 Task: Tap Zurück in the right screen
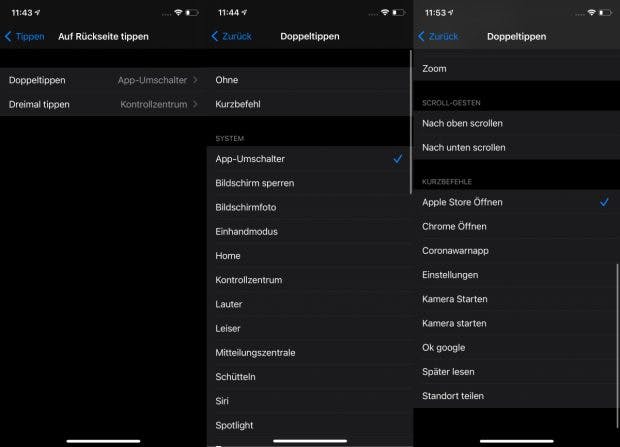click(x=438, y=36)
